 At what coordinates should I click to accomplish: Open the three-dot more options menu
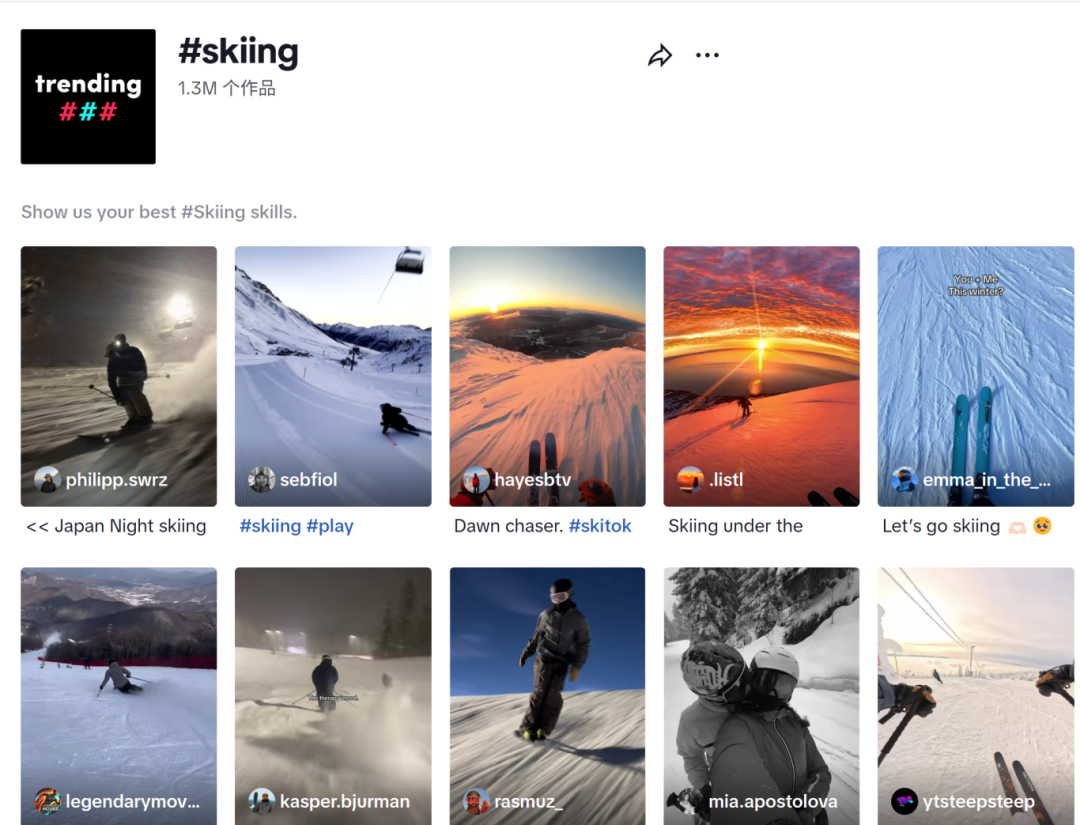pos(707,56)
